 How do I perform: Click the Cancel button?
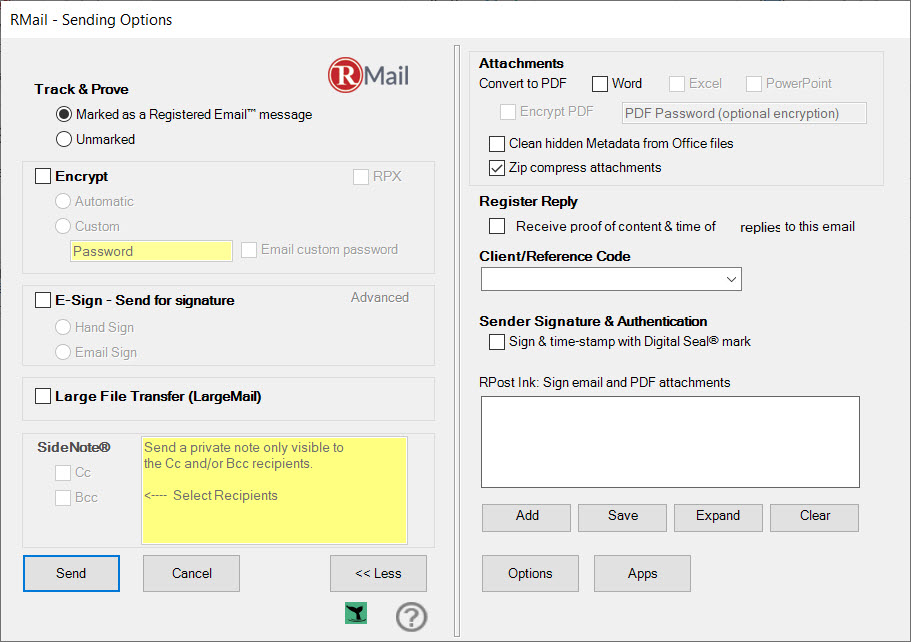pos(191,573)
